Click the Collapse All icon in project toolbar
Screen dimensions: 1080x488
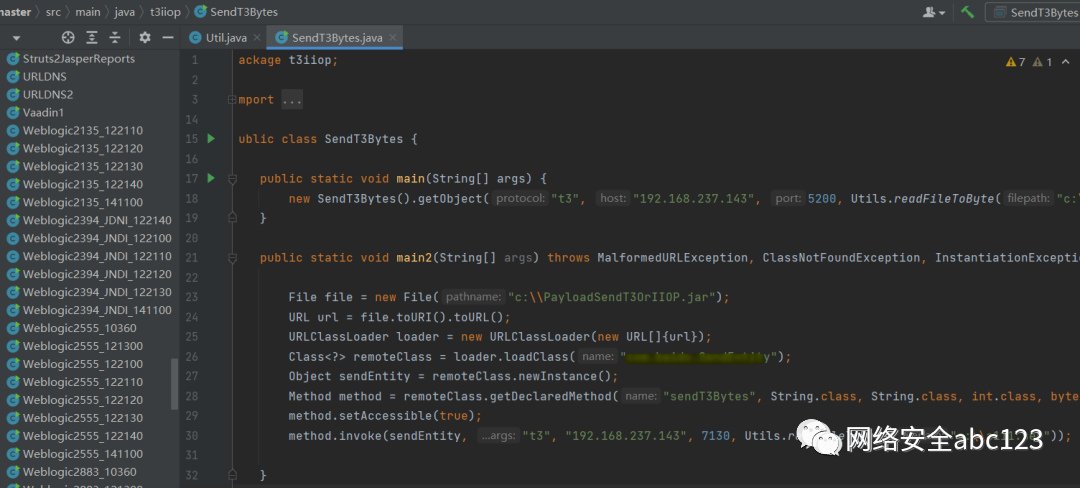pyautogui.click(x=115, y=37)
